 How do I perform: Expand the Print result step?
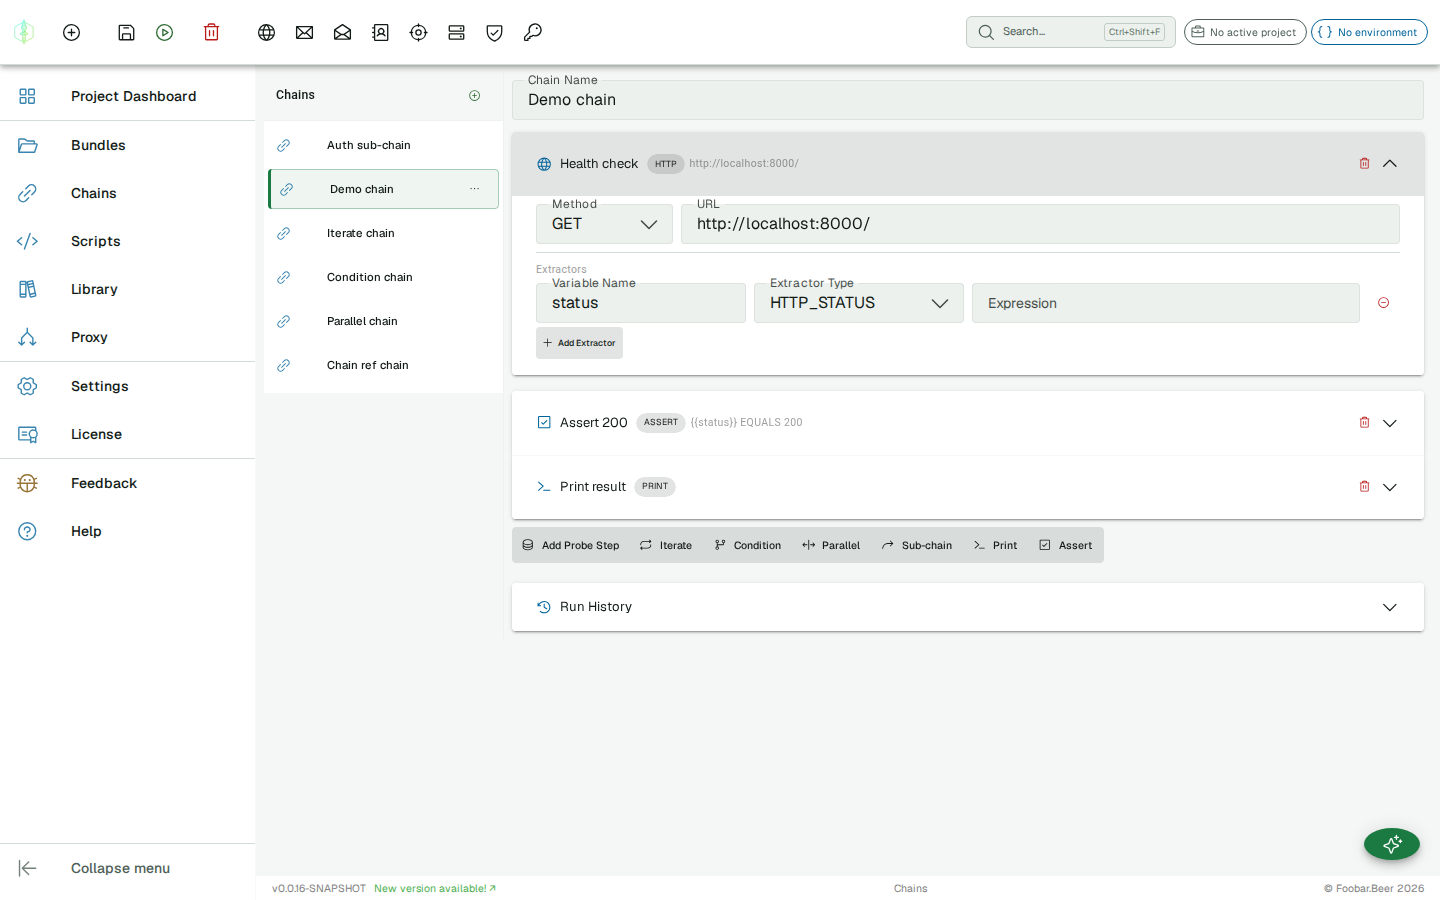pos(1390,487)
